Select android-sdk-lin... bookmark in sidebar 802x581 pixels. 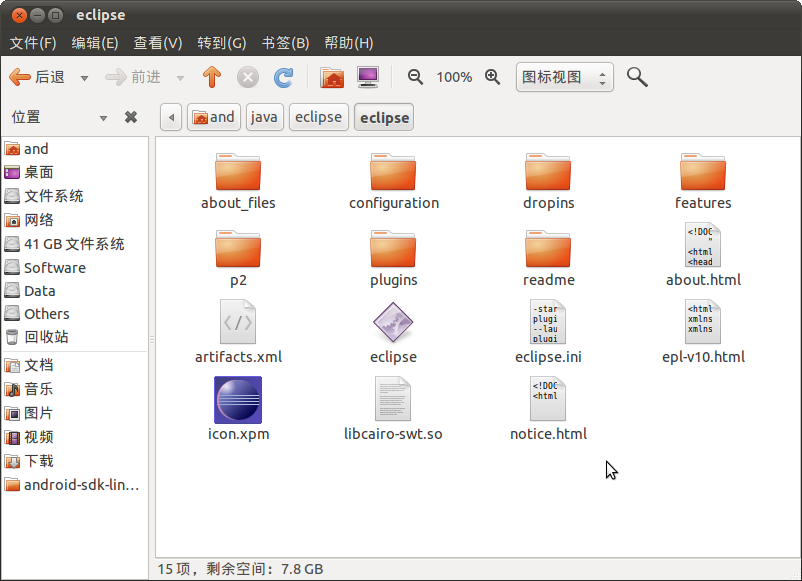pos(75,484)
